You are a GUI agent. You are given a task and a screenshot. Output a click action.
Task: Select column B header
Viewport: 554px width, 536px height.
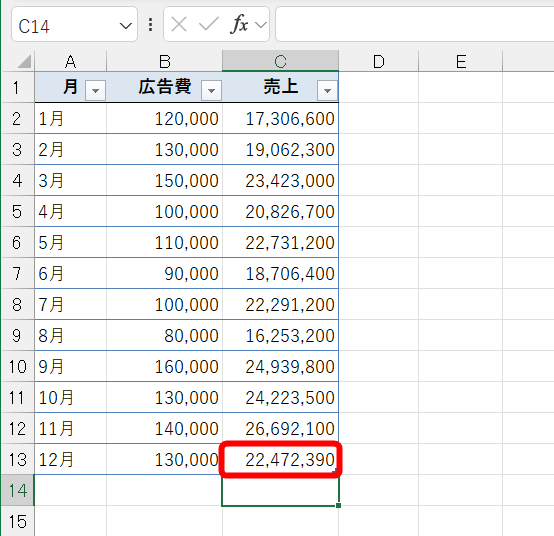[165, 61]
